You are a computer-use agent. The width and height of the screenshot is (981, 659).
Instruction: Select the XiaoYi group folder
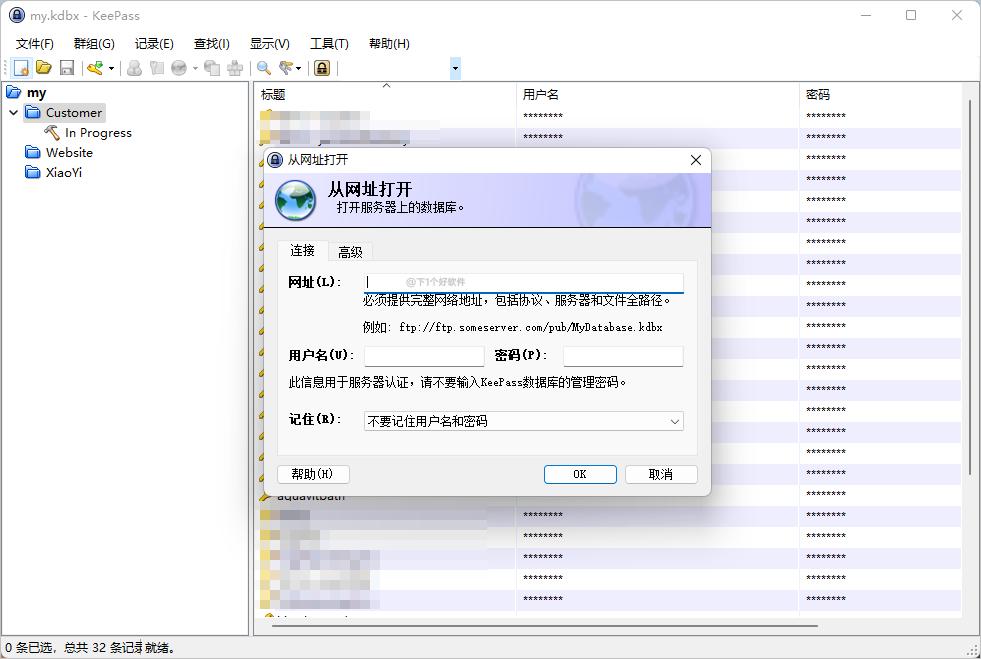point(66,172)
